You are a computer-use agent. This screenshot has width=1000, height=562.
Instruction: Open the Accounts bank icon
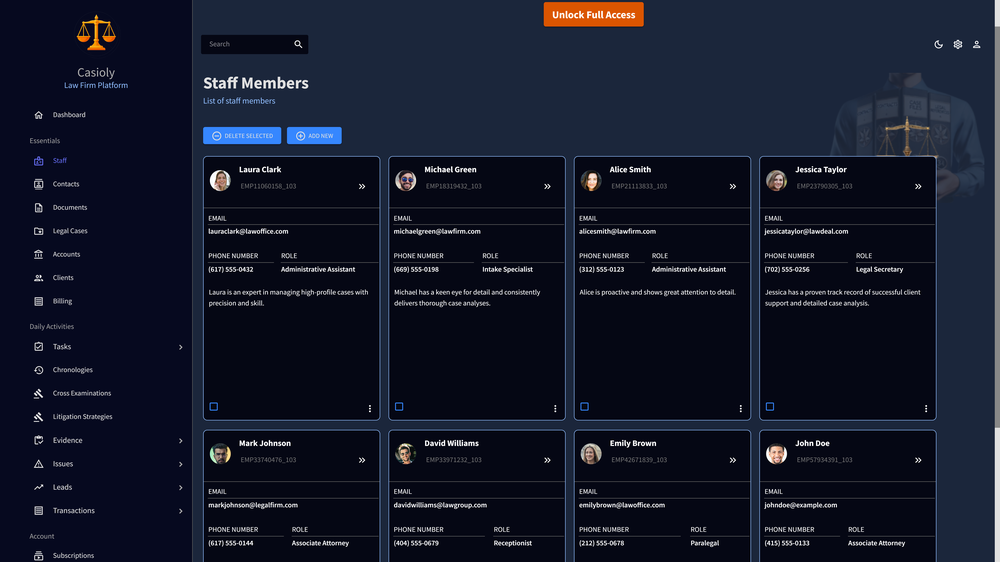[x=38, y=255]
